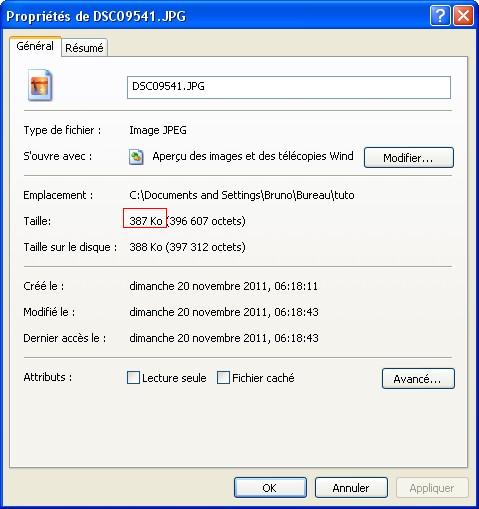The width and height of the screenshot is (479, 509).
Task: Select the Général tab
Action: 35,46
